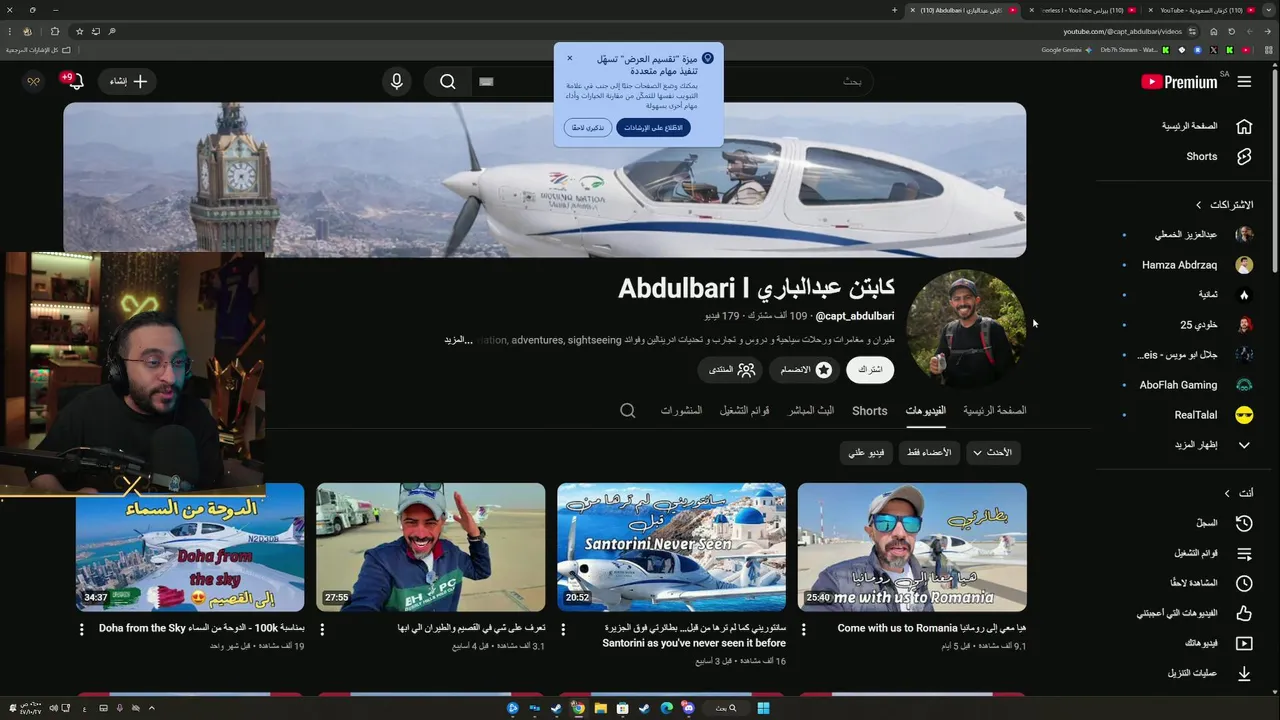Open the on-screen keyboard icon in search box

(x=487, y=82)
